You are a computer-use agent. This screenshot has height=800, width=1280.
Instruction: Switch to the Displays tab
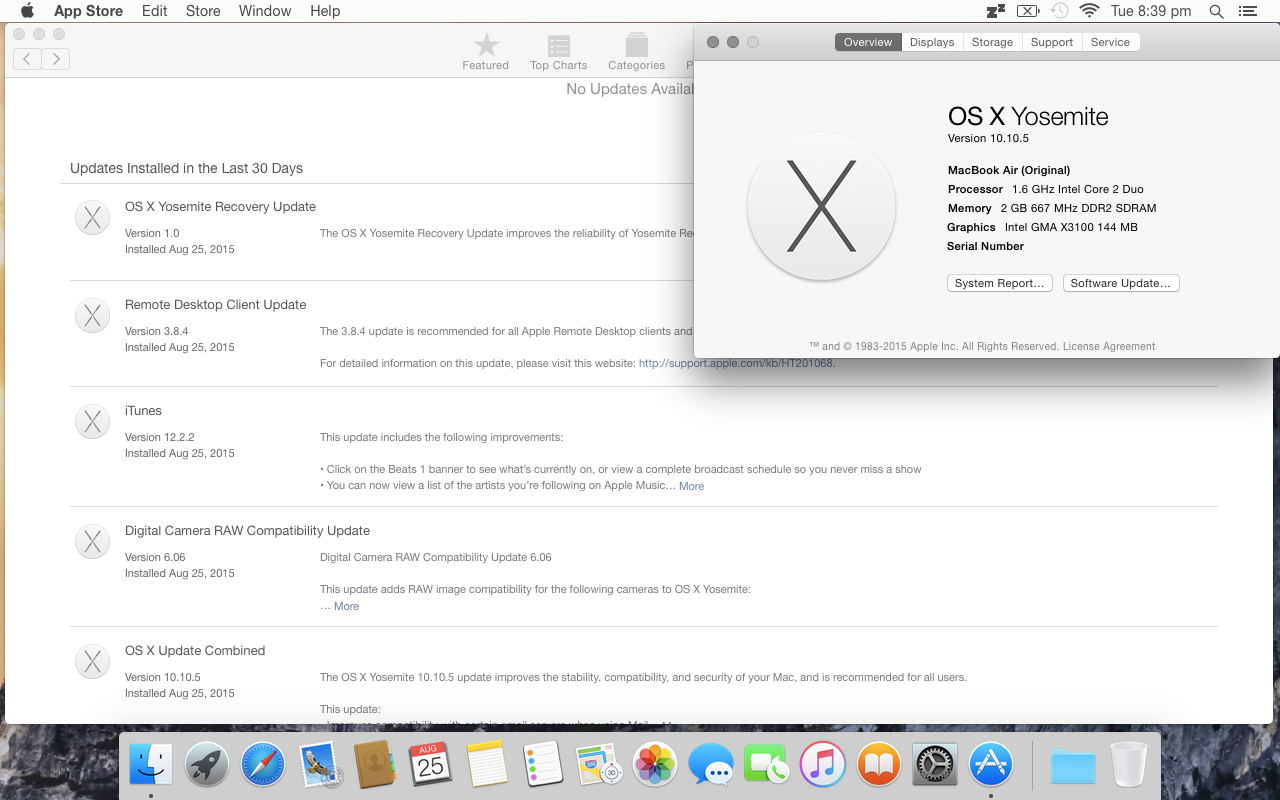pyautogui.click(x=932, y=42)
